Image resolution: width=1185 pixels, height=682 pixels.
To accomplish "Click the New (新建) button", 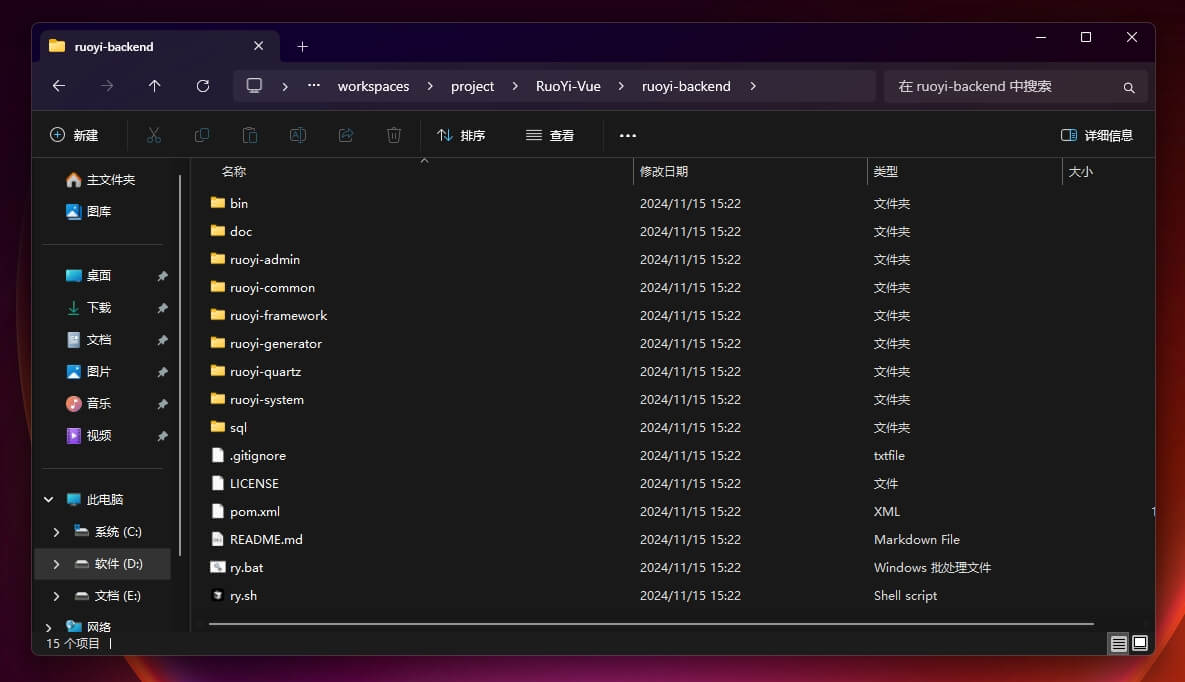I will 74,135.
